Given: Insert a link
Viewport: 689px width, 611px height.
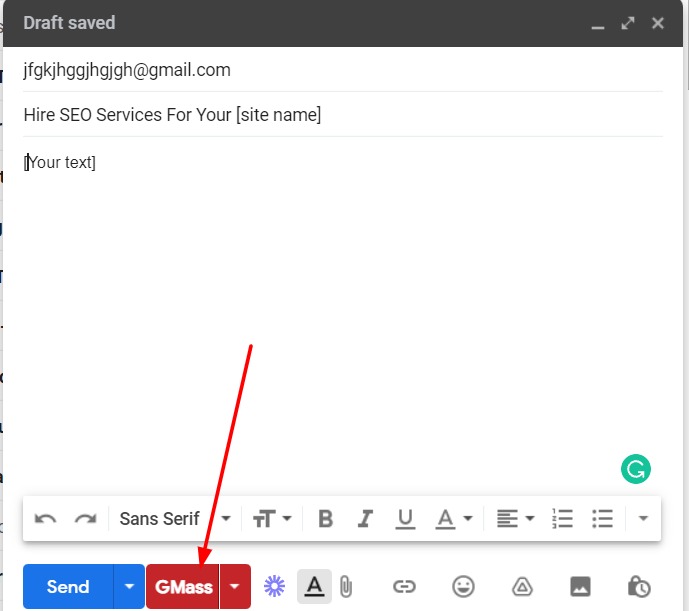Looking at the screenshot, I should (x=404, y=587).
